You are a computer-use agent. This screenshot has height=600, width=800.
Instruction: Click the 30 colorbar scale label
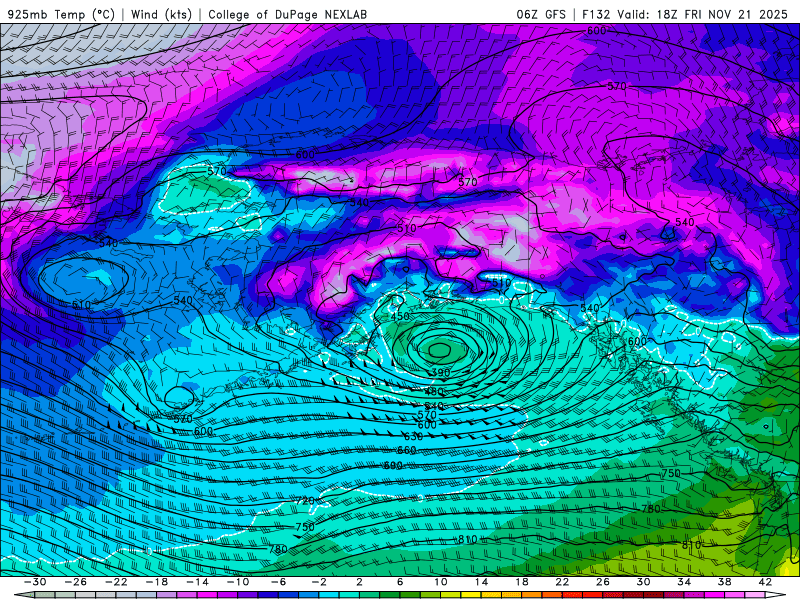[x=643, y=582]
